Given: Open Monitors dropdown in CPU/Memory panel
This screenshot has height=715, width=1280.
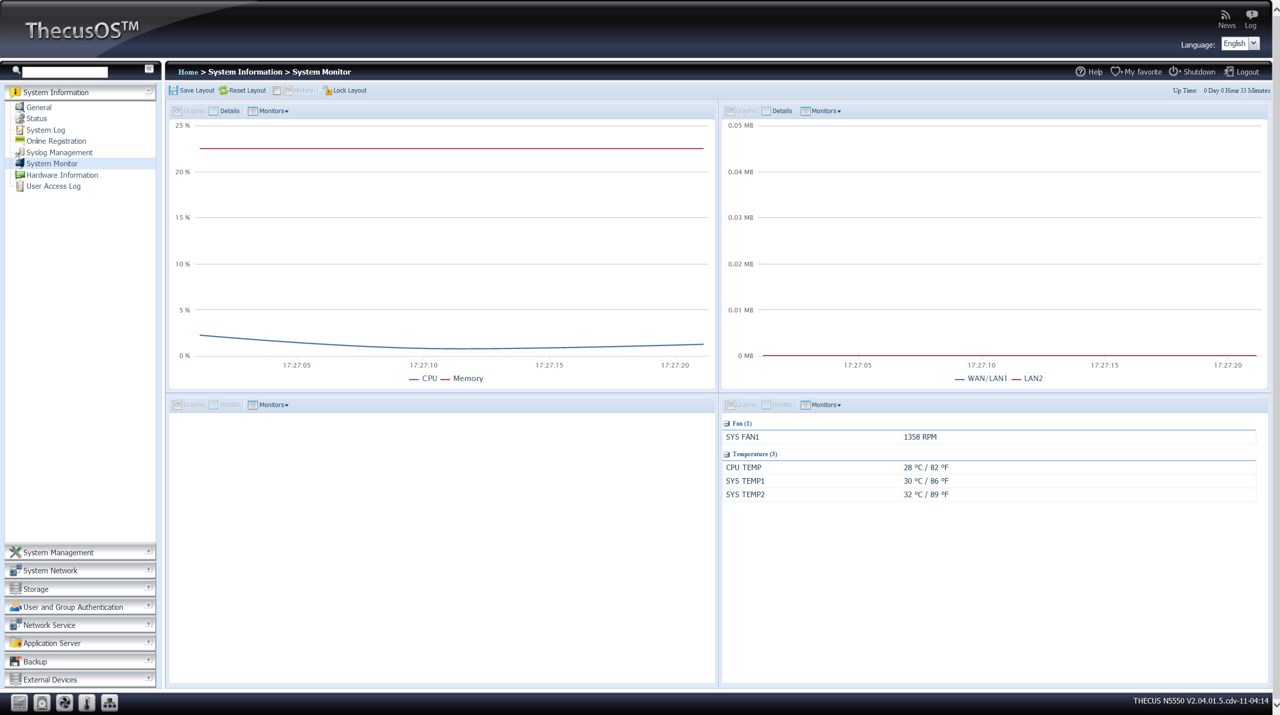Looking at the screenshot, I should [x=268, y=111].
